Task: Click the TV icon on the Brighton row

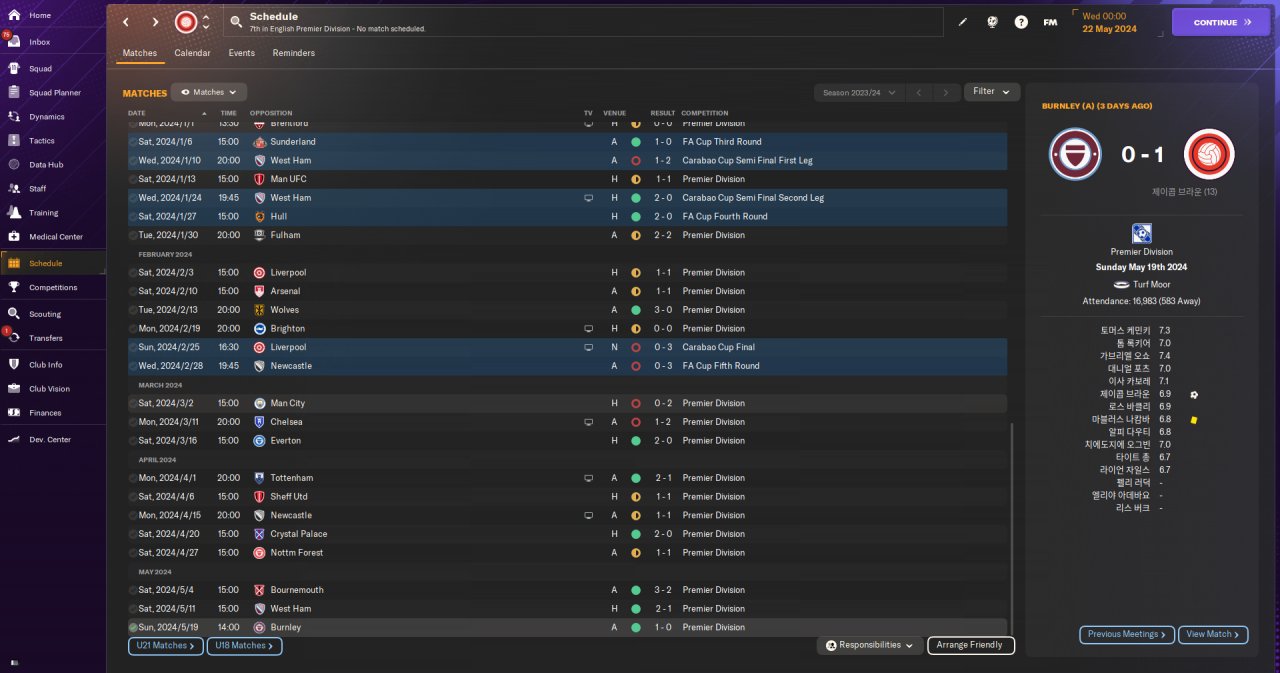Action: [x=588, y=328]
